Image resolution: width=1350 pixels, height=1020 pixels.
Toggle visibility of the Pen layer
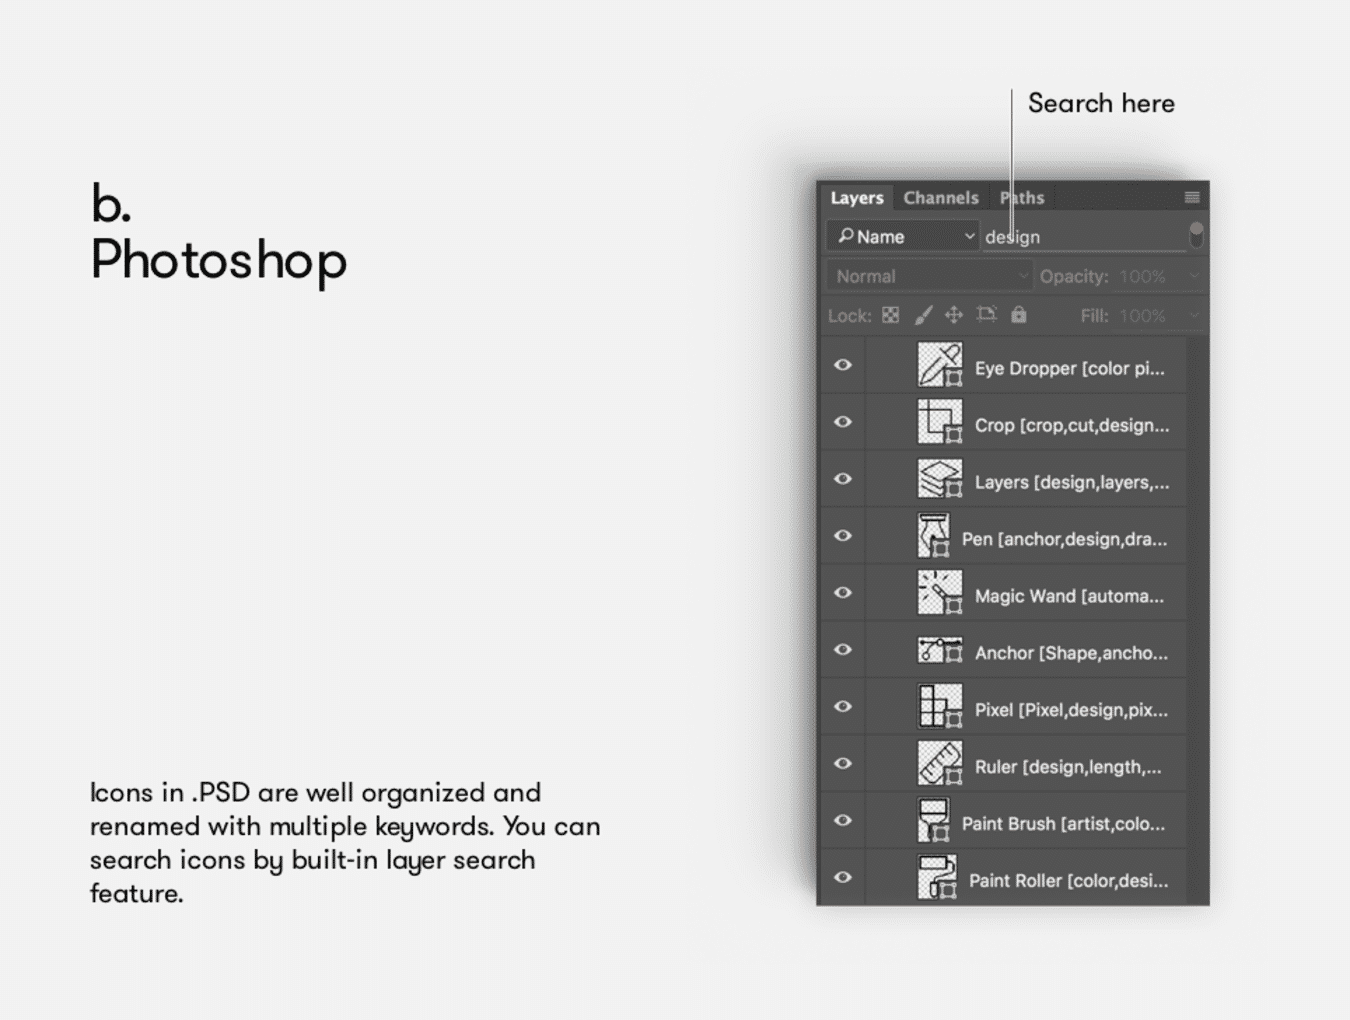843,536
